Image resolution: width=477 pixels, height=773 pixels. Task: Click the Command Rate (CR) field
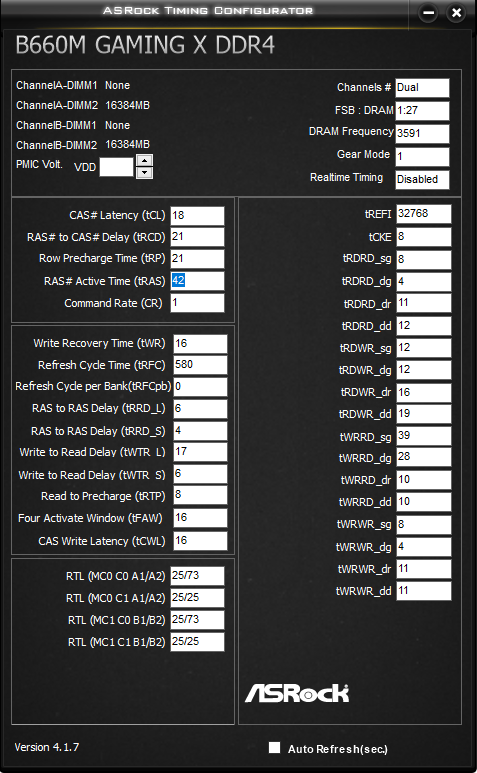(x=197, y=303)
